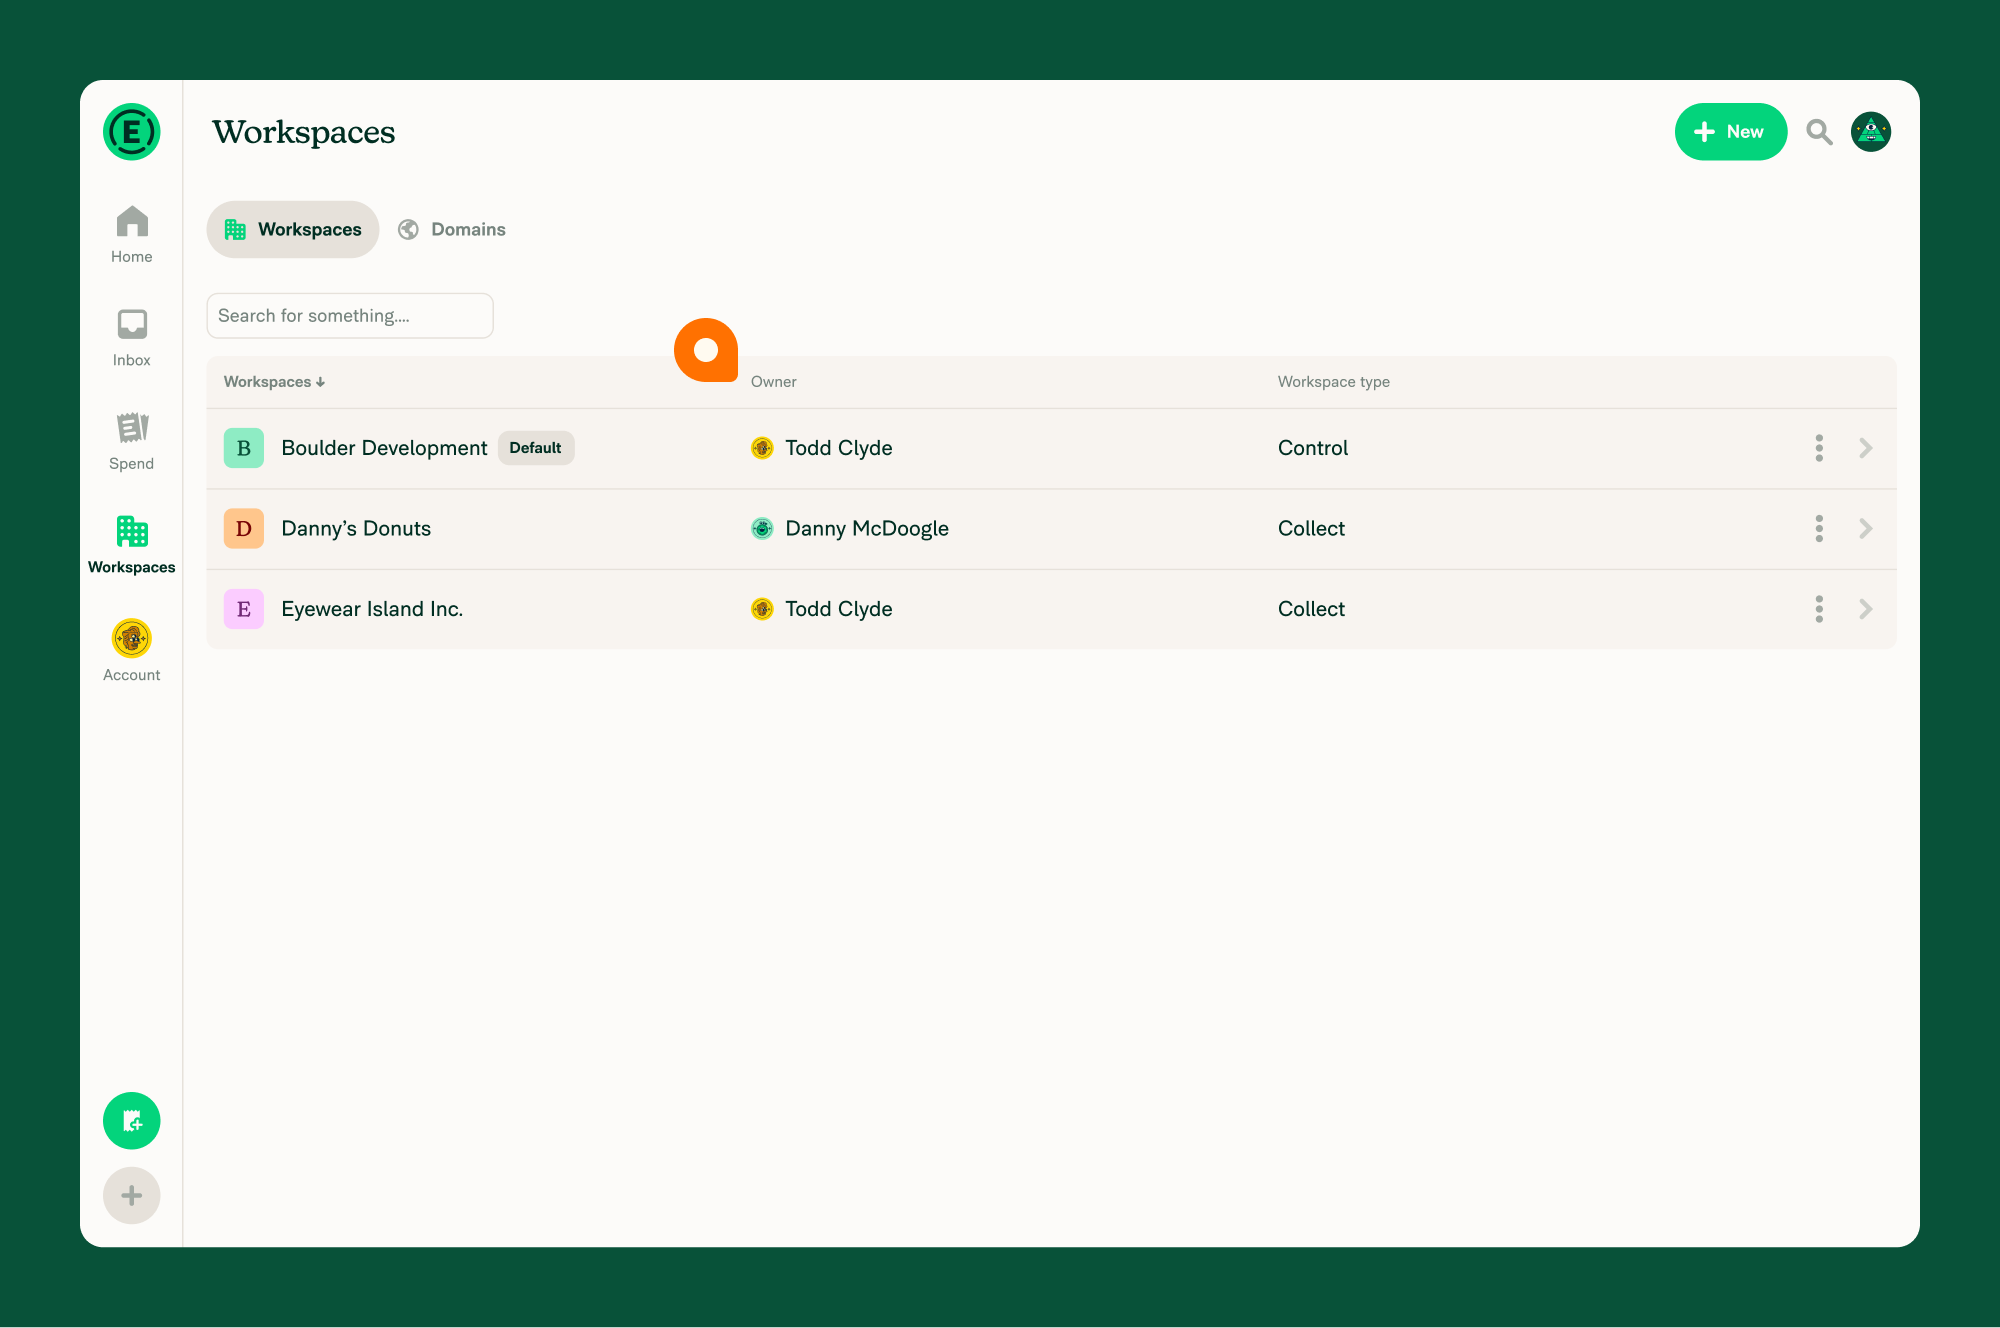Screen dimensions: 2000x1328
Task: Click the B workspace avatar
Action: 243,448
